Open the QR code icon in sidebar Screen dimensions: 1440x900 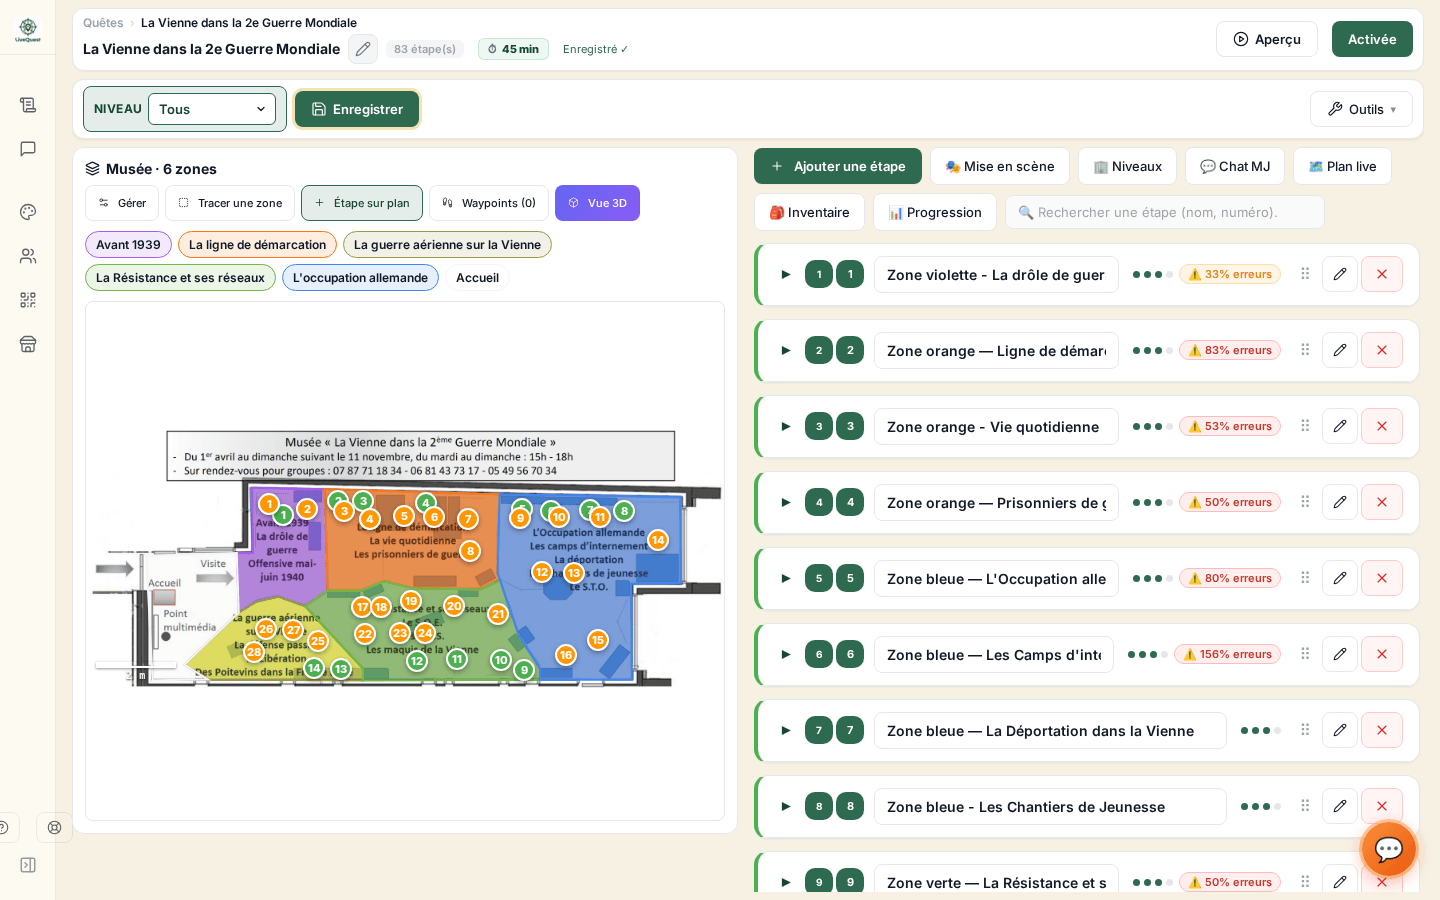(28, 300)
